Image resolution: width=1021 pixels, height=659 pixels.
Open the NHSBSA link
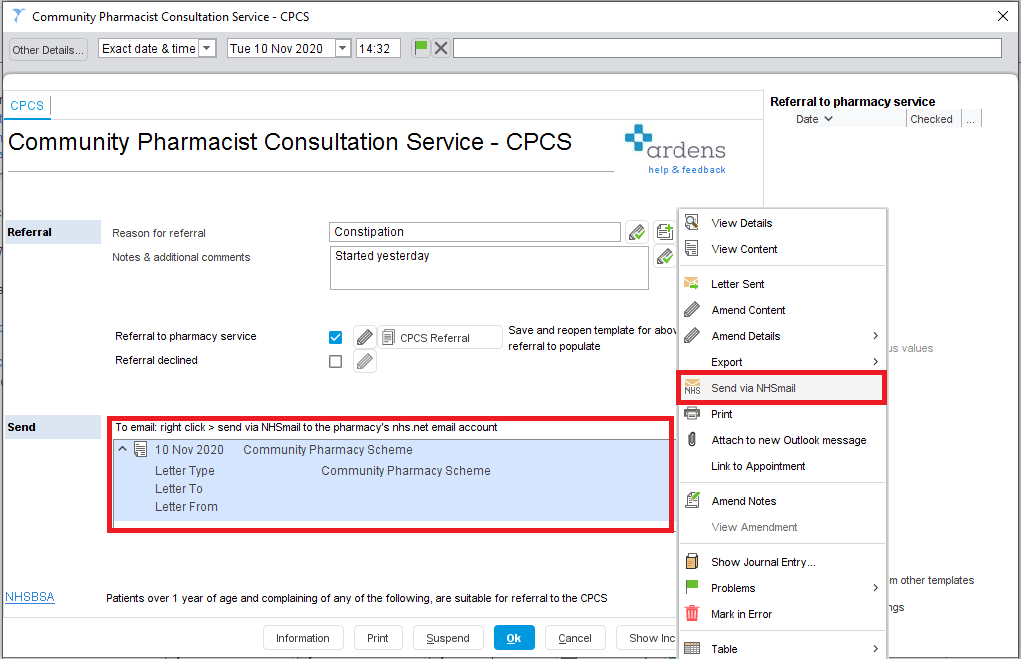tap(30, 596)
